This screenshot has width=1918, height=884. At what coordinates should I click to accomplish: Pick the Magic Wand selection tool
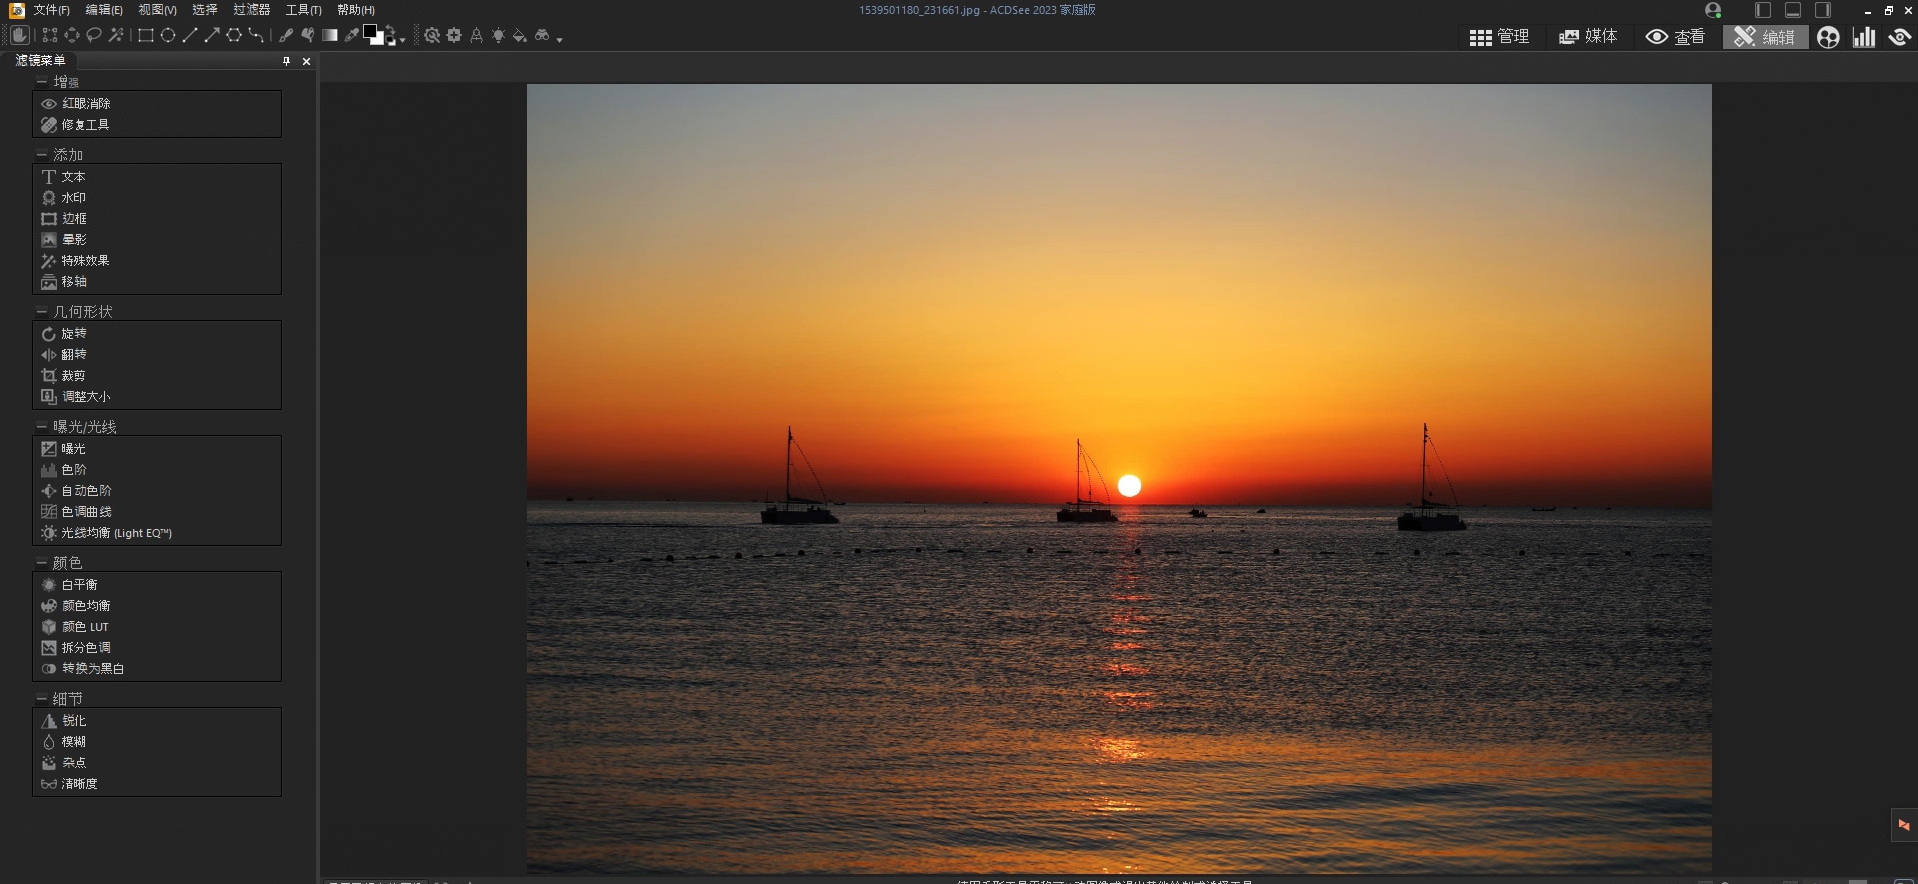click(x=116, y=36)
